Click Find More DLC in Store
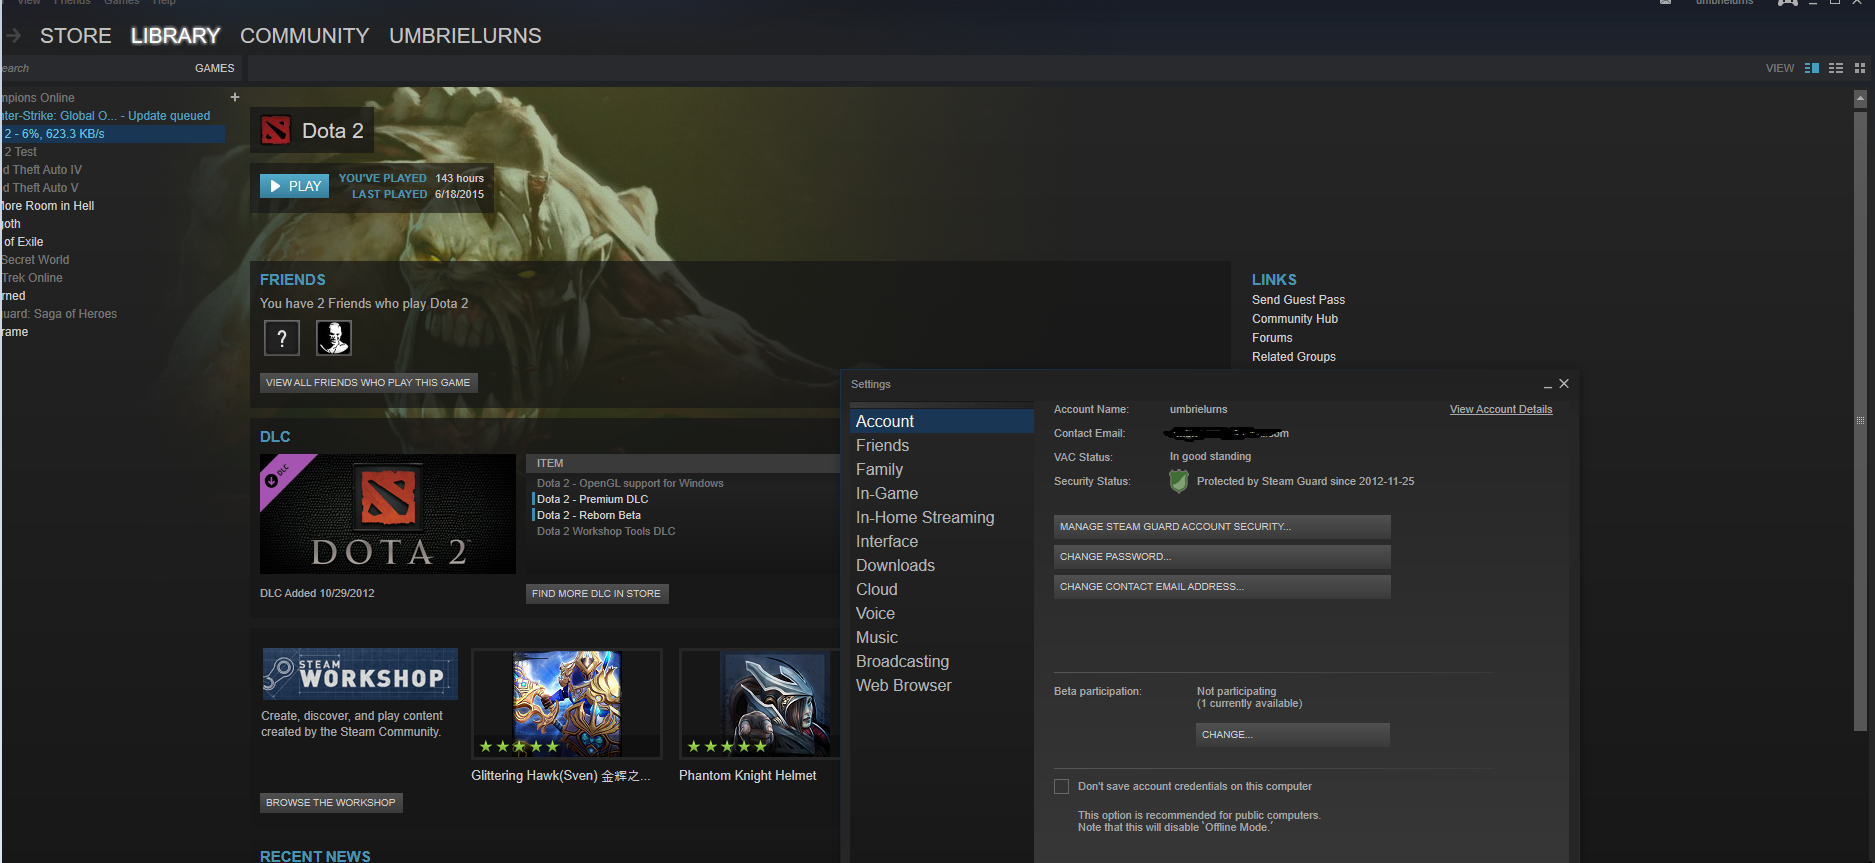This screenshot has height=863, width=1875. (596, 594)
